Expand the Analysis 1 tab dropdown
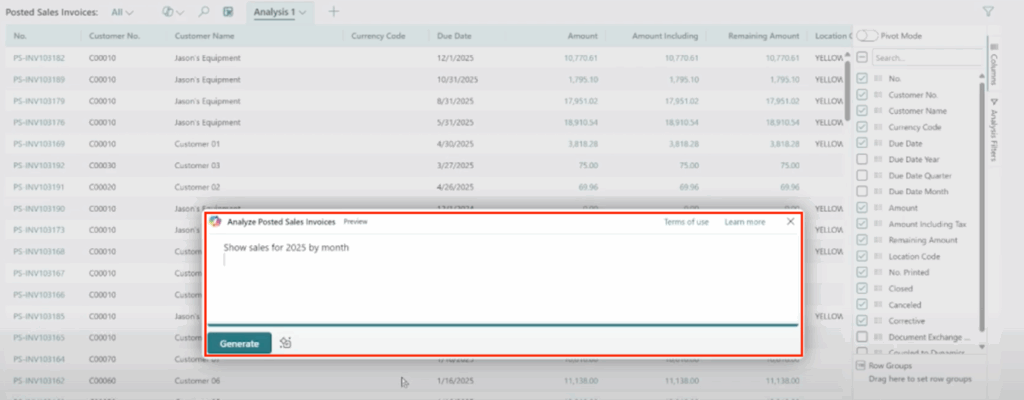Viewport: 1024px width, 400px height. 302,12
